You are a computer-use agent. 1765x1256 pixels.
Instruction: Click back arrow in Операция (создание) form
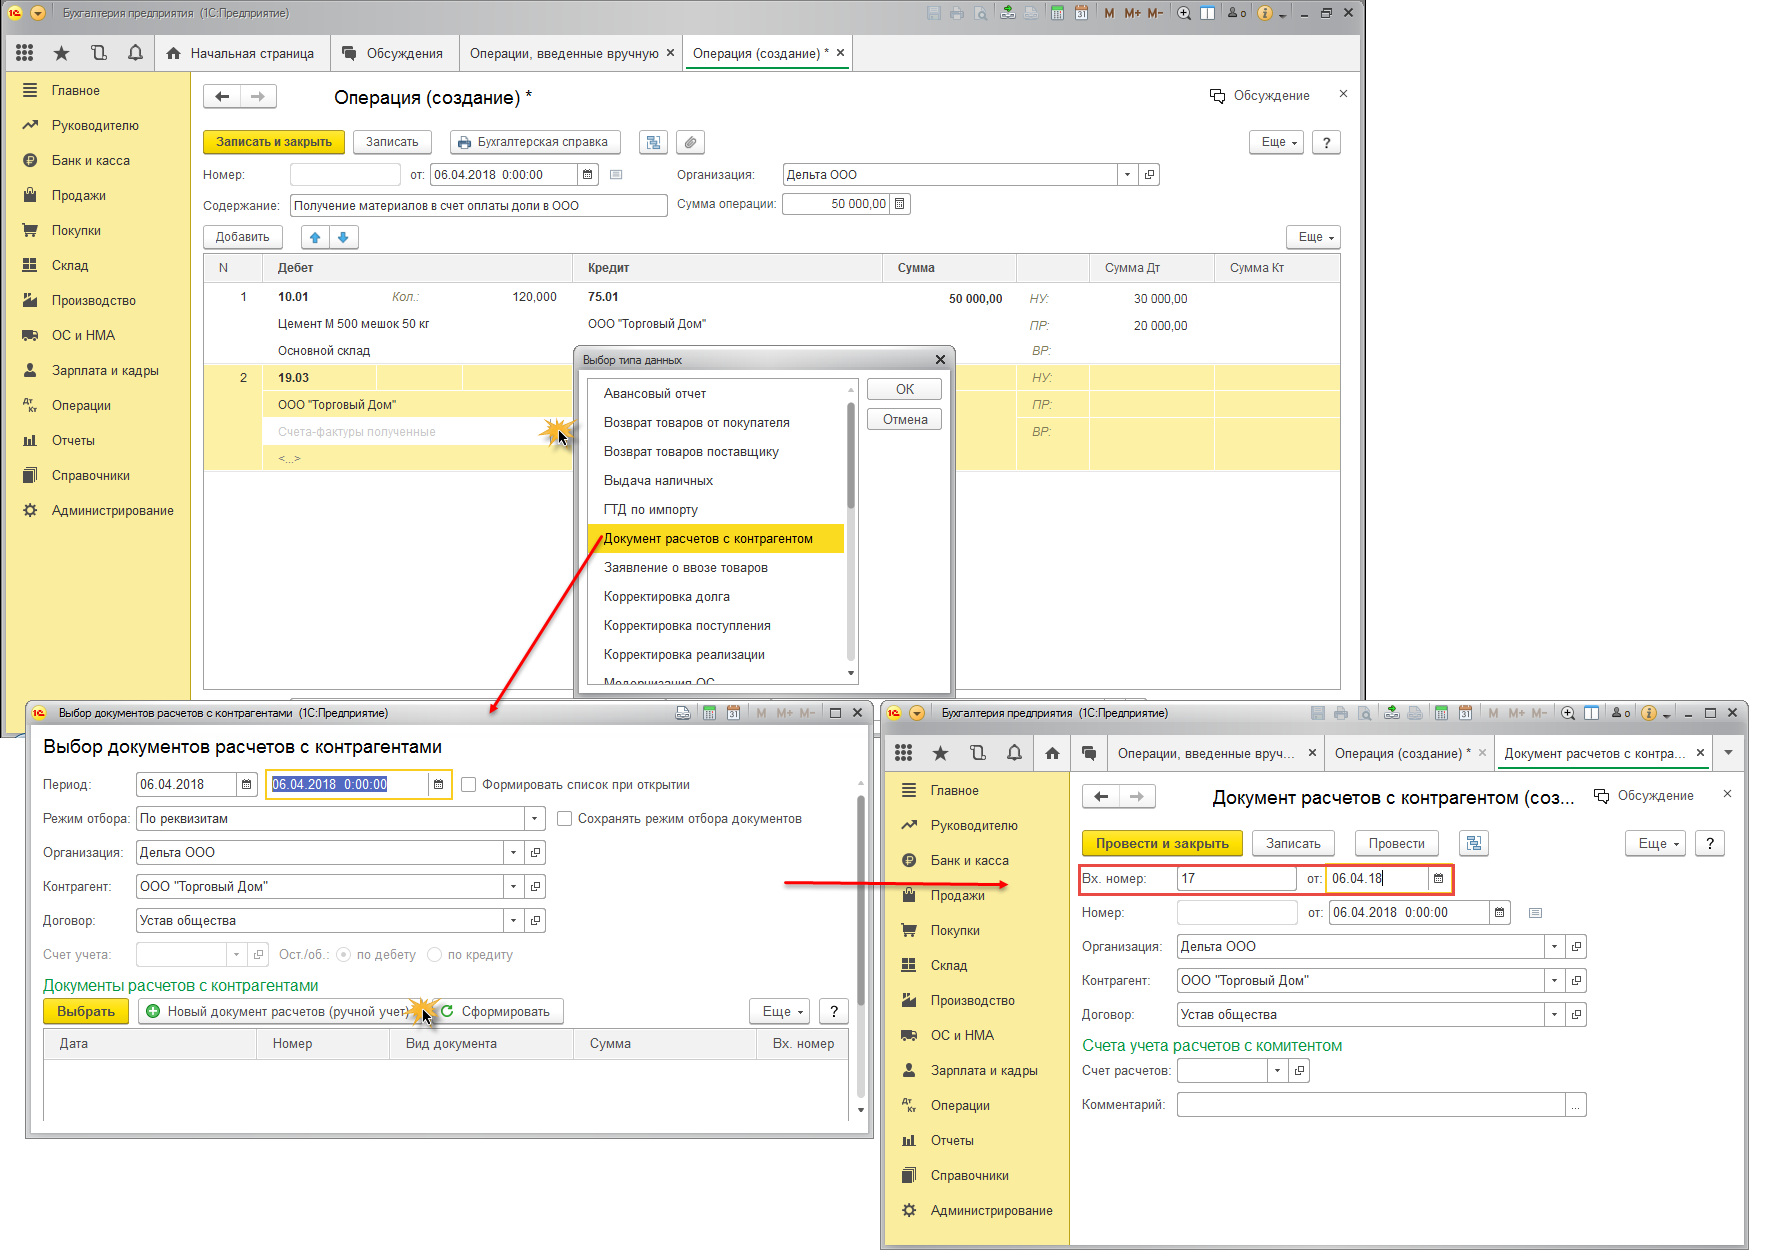click(x=222, y=96)
